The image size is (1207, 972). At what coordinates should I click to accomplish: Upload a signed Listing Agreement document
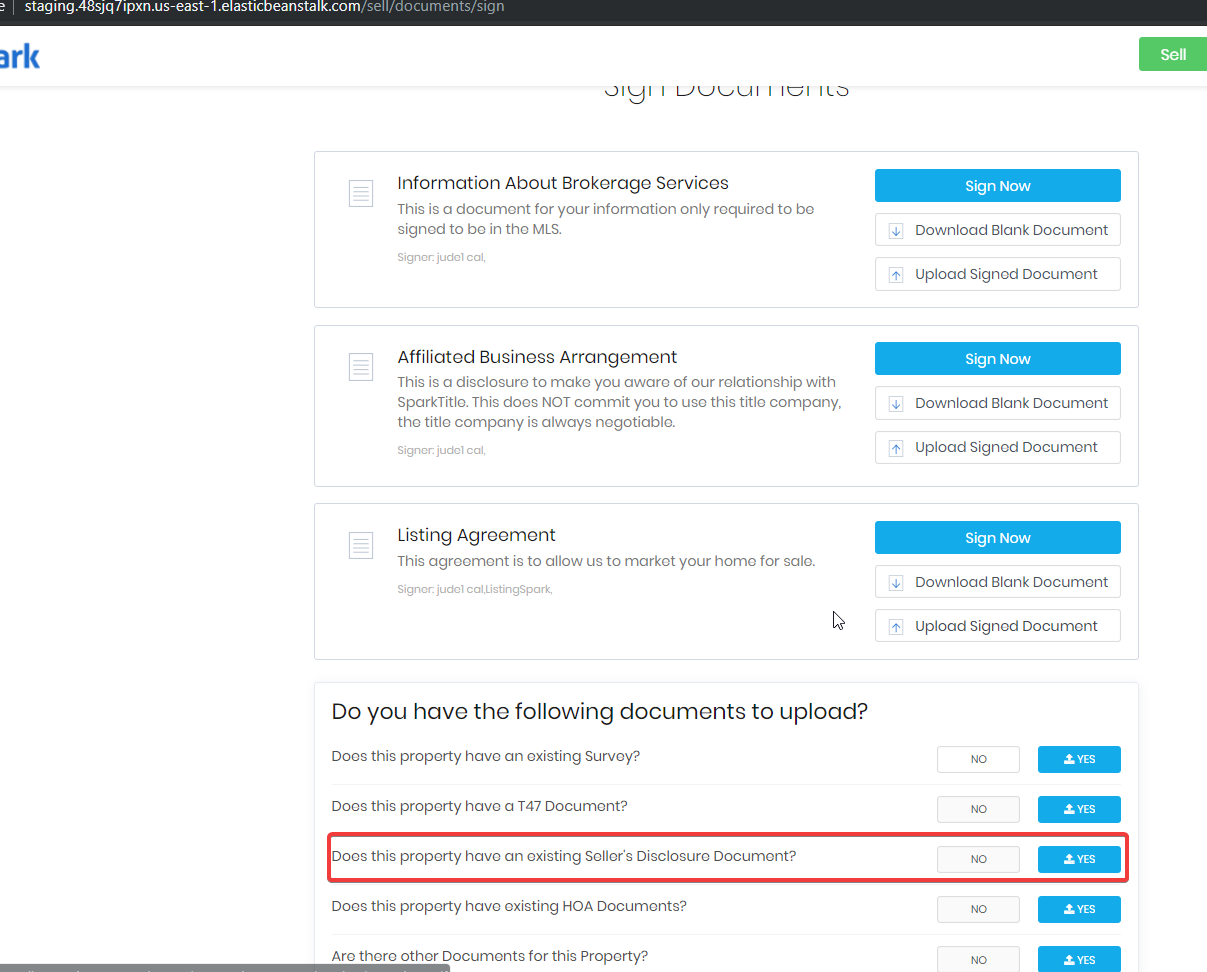click(x=997, y=626)
